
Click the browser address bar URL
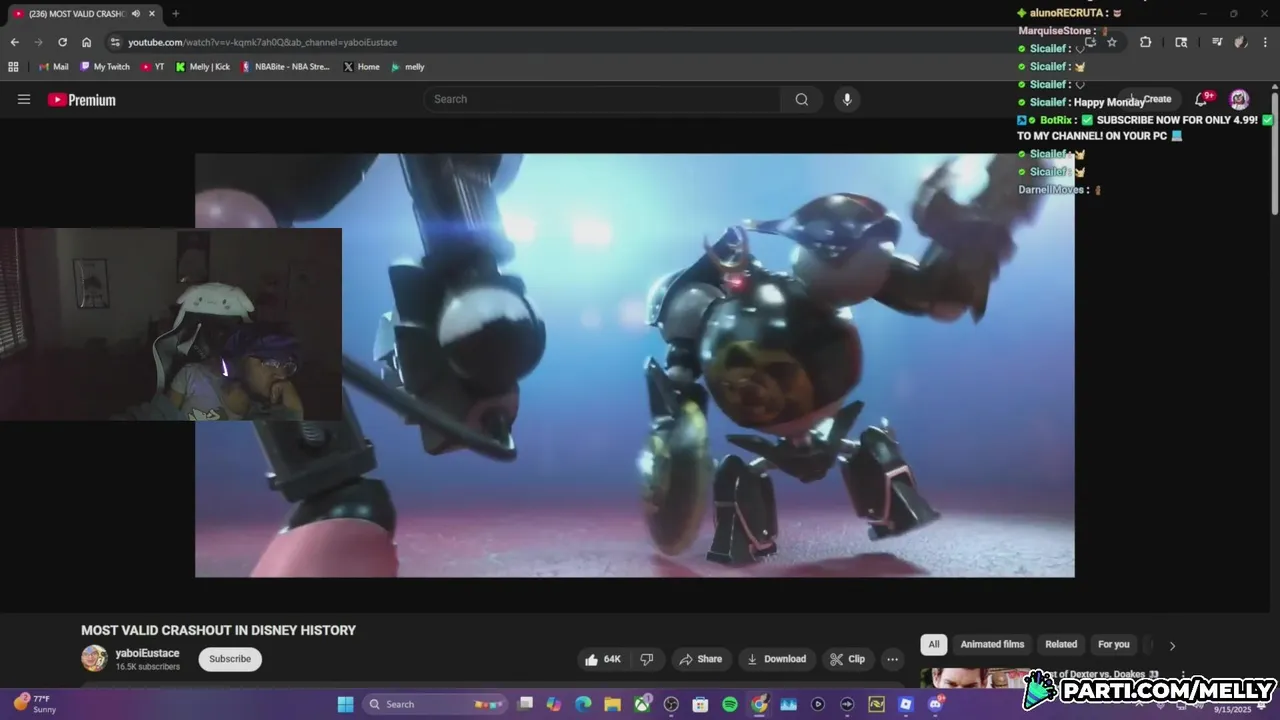coord(262,42)
